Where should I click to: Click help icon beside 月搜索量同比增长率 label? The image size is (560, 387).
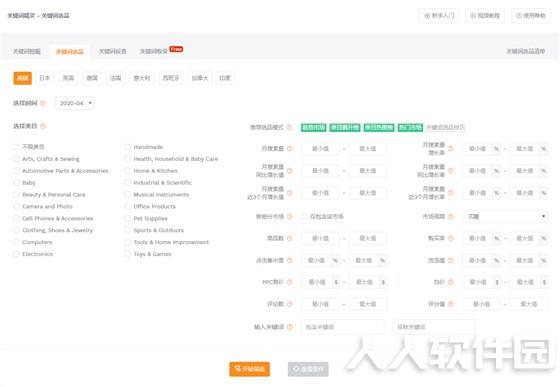[451, 171]
